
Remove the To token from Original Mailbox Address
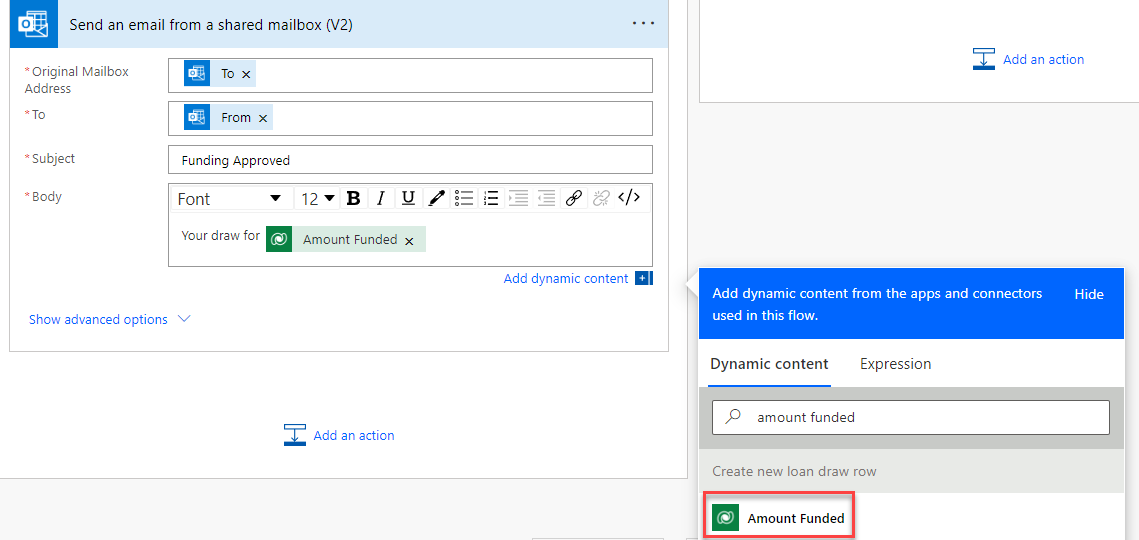246,74
